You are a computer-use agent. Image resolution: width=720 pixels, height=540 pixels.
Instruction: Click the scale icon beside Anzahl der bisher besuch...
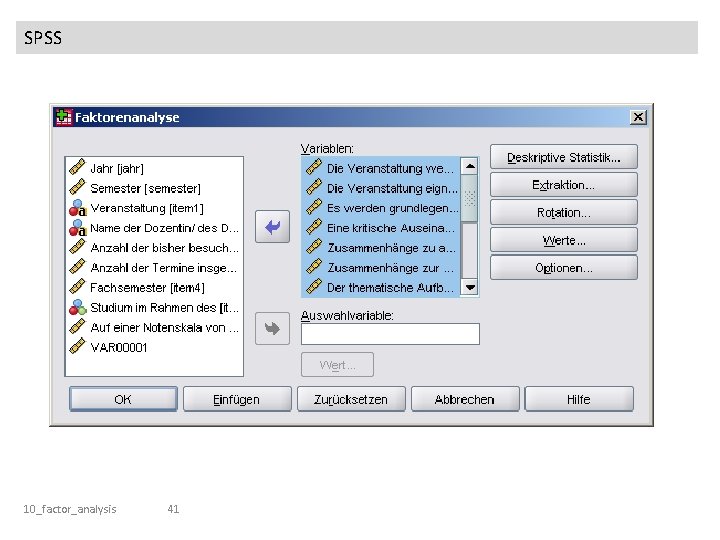tap(77, 247)
